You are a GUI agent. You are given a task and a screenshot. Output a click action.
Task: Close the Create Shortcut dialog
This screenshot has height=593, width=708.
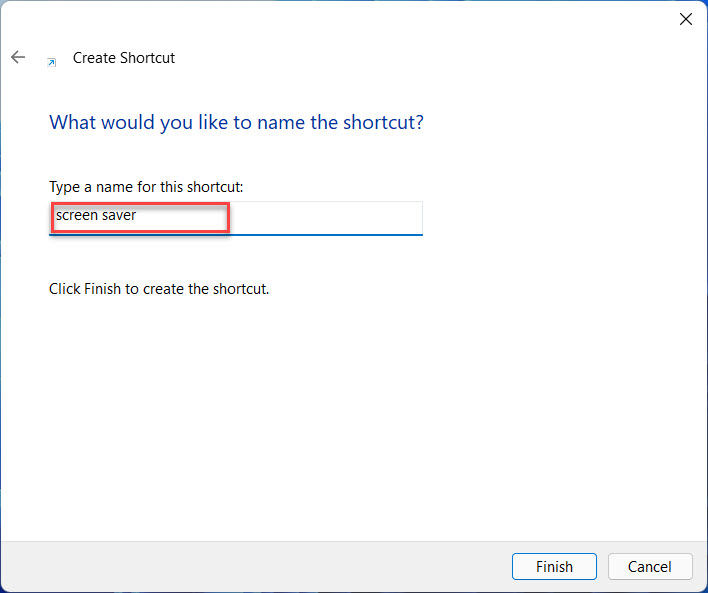(686, 19)
